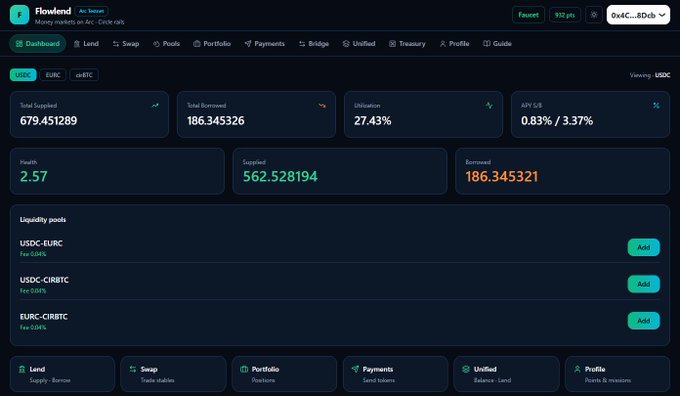The height and width of the screenshot is (396, 680).
Task: Open the Lend Supply - Borrow shortcut card
Action: pos(62,374)
